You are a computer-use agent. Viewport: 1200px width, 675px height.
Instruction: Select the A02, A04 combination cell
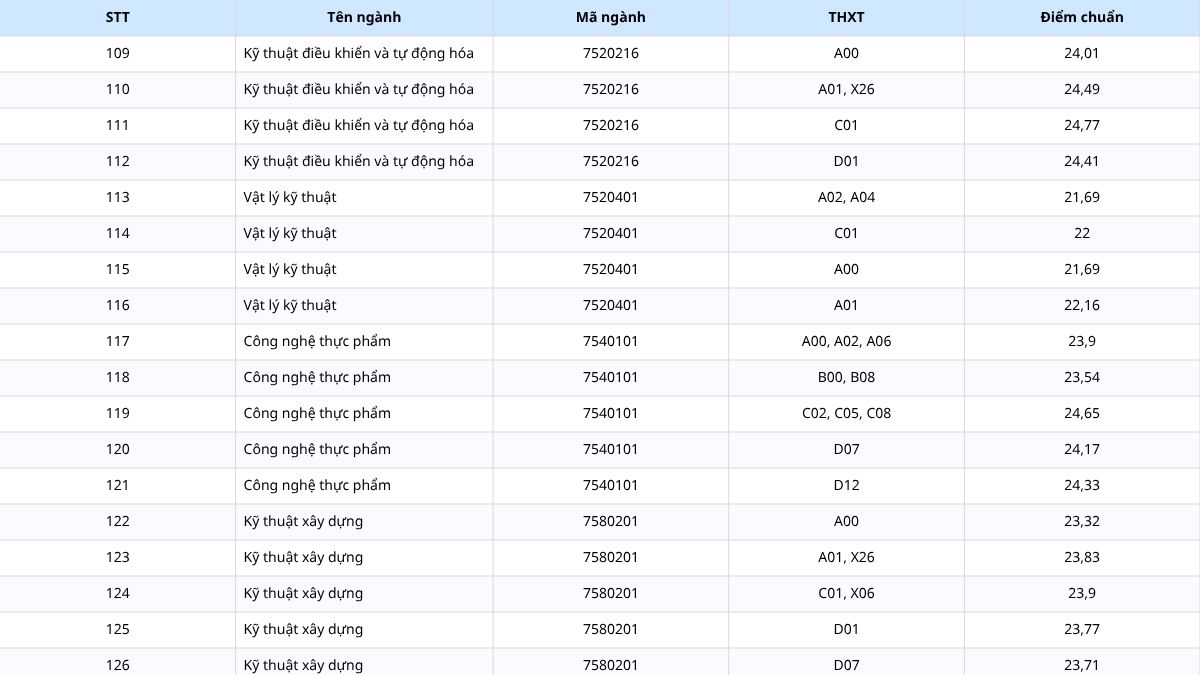847,198
